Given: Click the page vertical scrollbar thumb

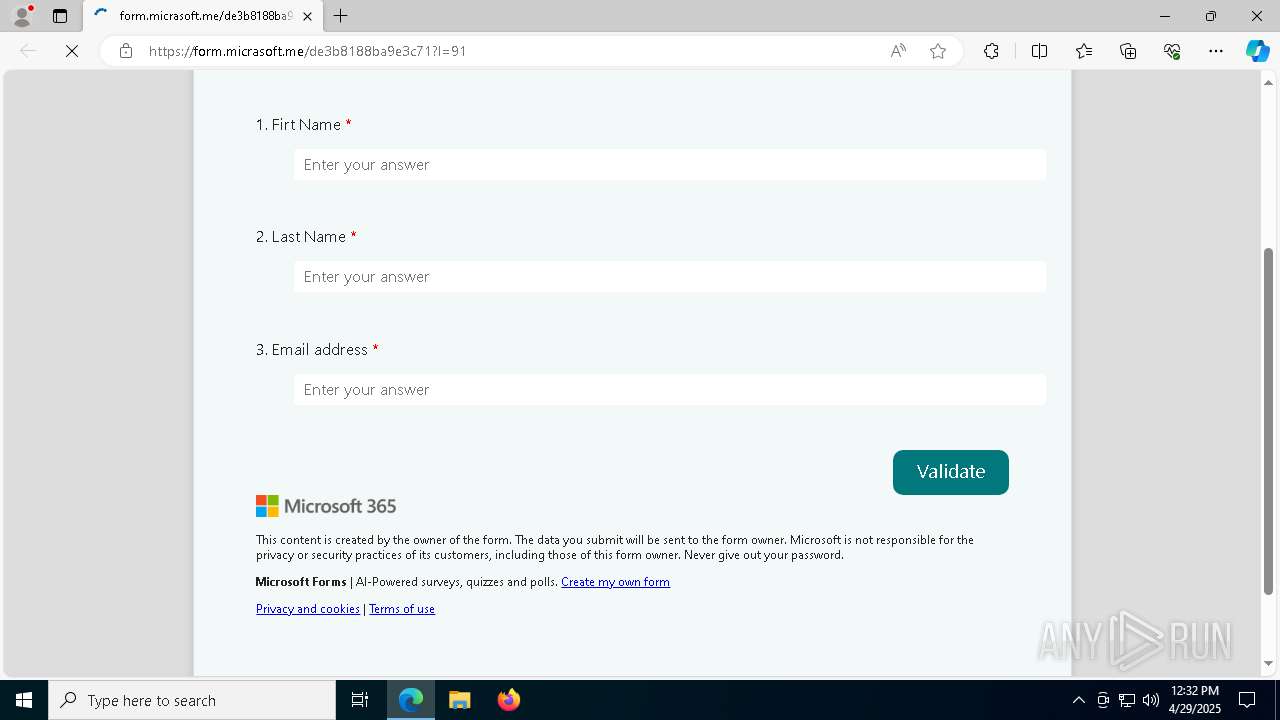Looking at the screenshot, I should pos(1269,420).
